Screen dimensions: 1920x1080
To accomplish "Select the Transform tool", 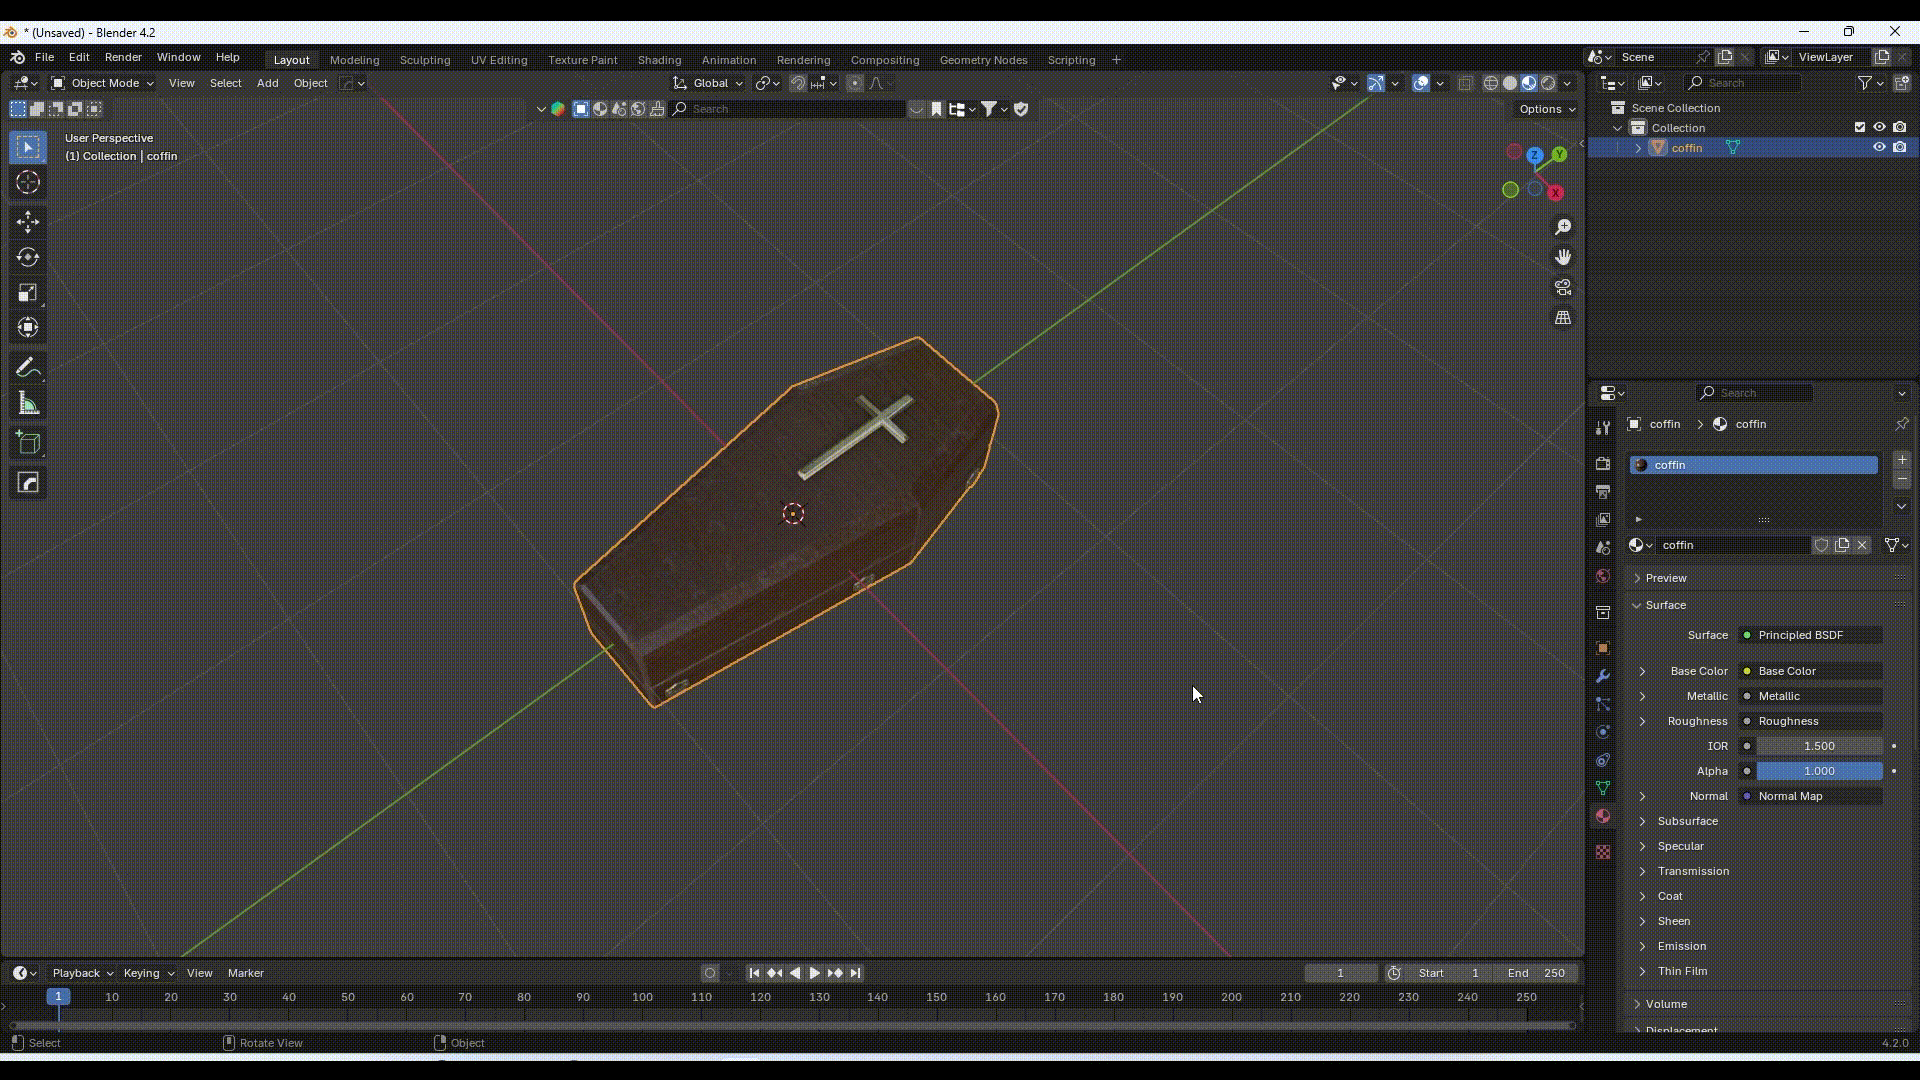I will pyautogui.click(x=28, y=327).
